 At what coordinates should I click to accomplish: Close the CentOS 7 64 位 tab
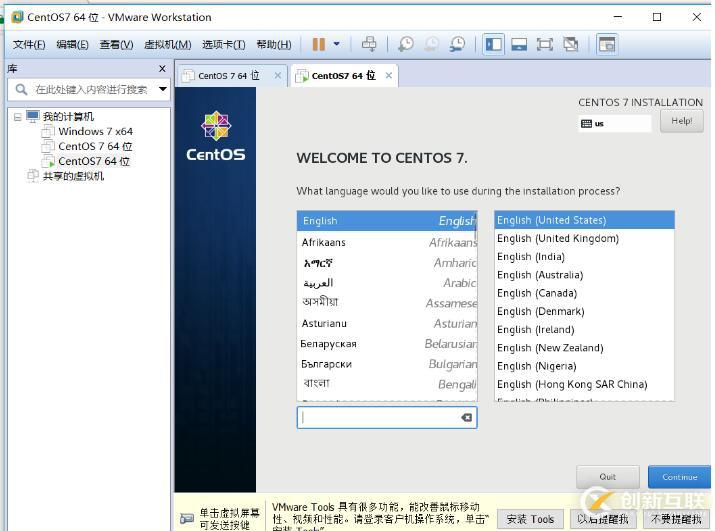[278, 75]
